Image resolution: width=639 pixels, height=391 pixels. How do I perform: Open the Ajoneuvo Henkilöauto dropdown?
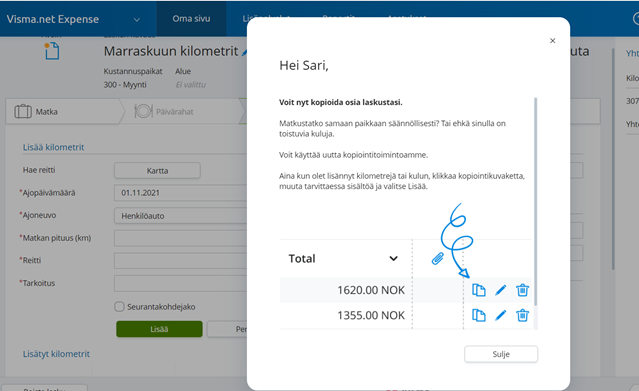click(181, 216)
